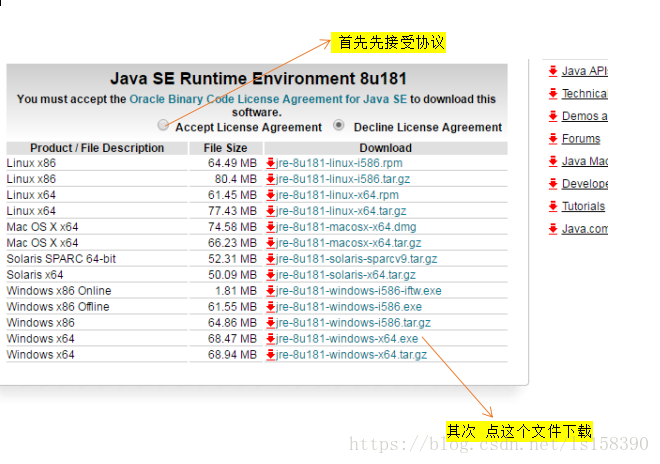This screenshot has height=464, width=660.
Task: Click red download arrow beside macosx-x64.dmg
Action: [271, 227]
